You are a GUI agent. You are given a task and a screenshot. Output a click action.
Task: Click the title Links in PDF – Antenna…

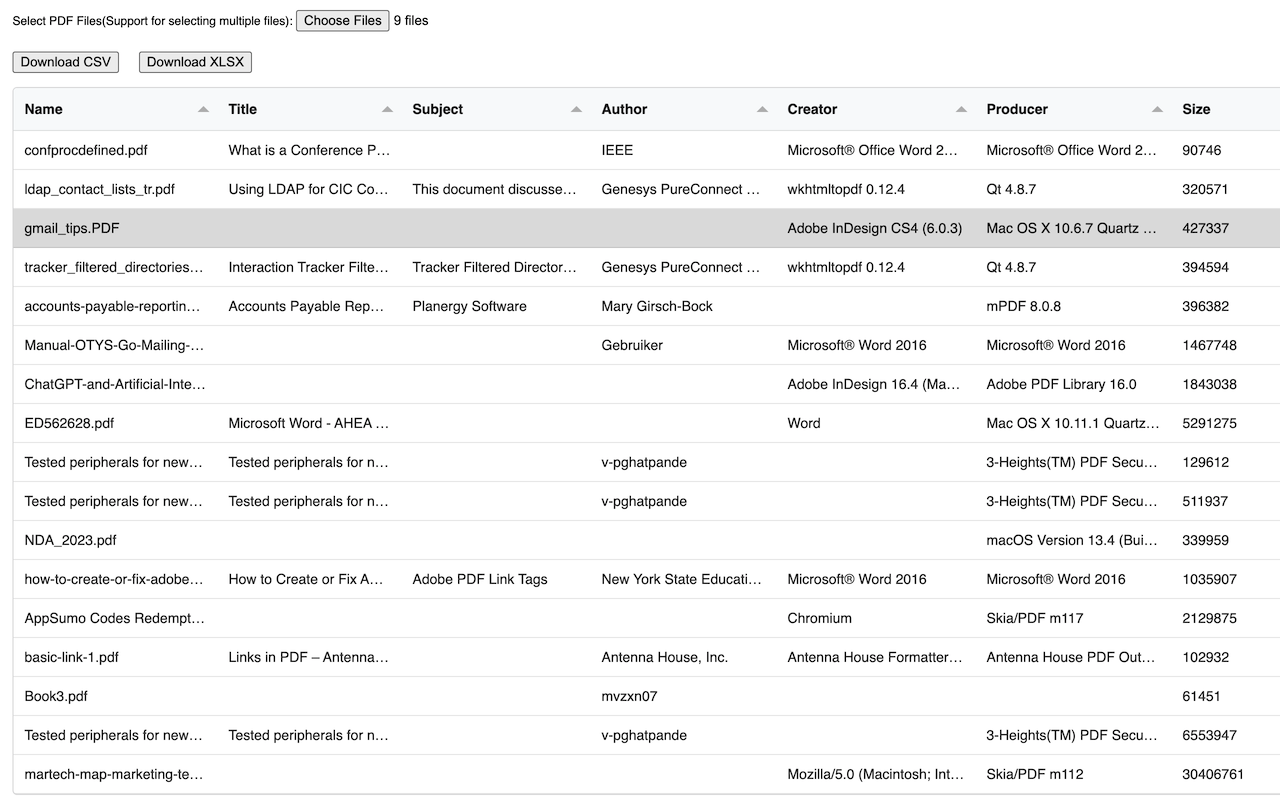[309, 657]
